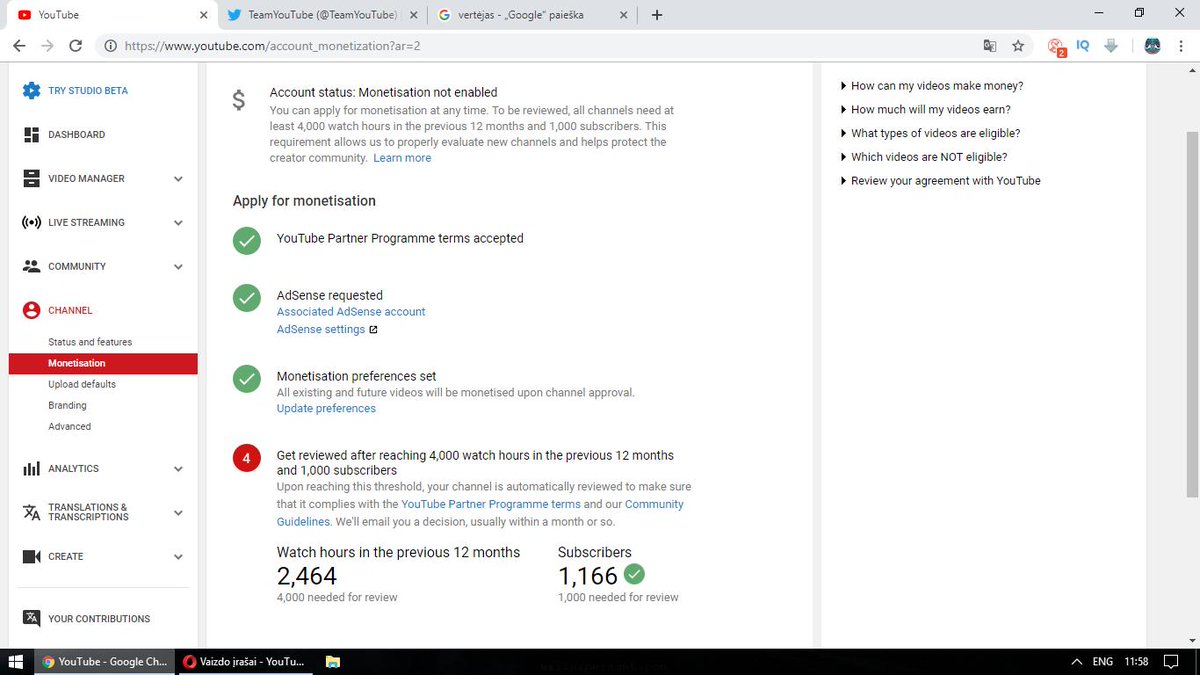
Task: Click the dollar sign account status icon
Action: (238, 100)
